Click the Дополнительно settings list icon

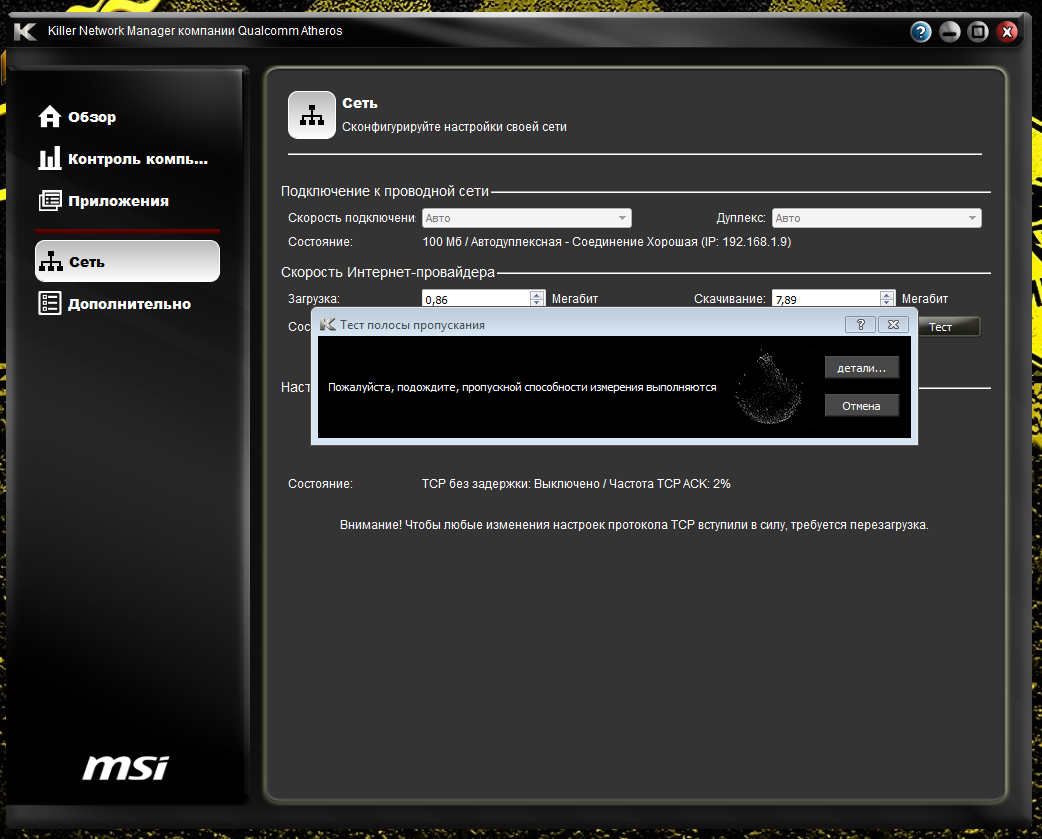point(50,303)
